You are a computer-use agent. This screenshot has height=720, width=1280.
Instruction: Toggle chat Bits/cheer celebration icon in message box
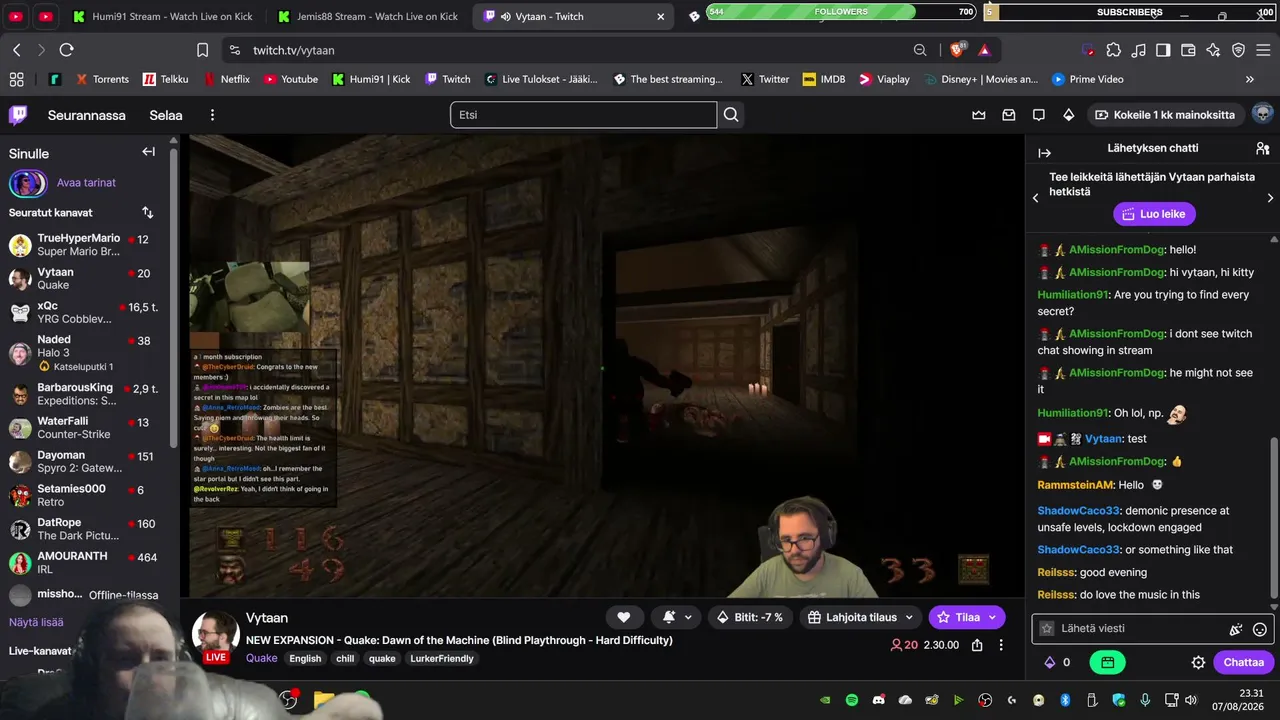(1236, 629)
